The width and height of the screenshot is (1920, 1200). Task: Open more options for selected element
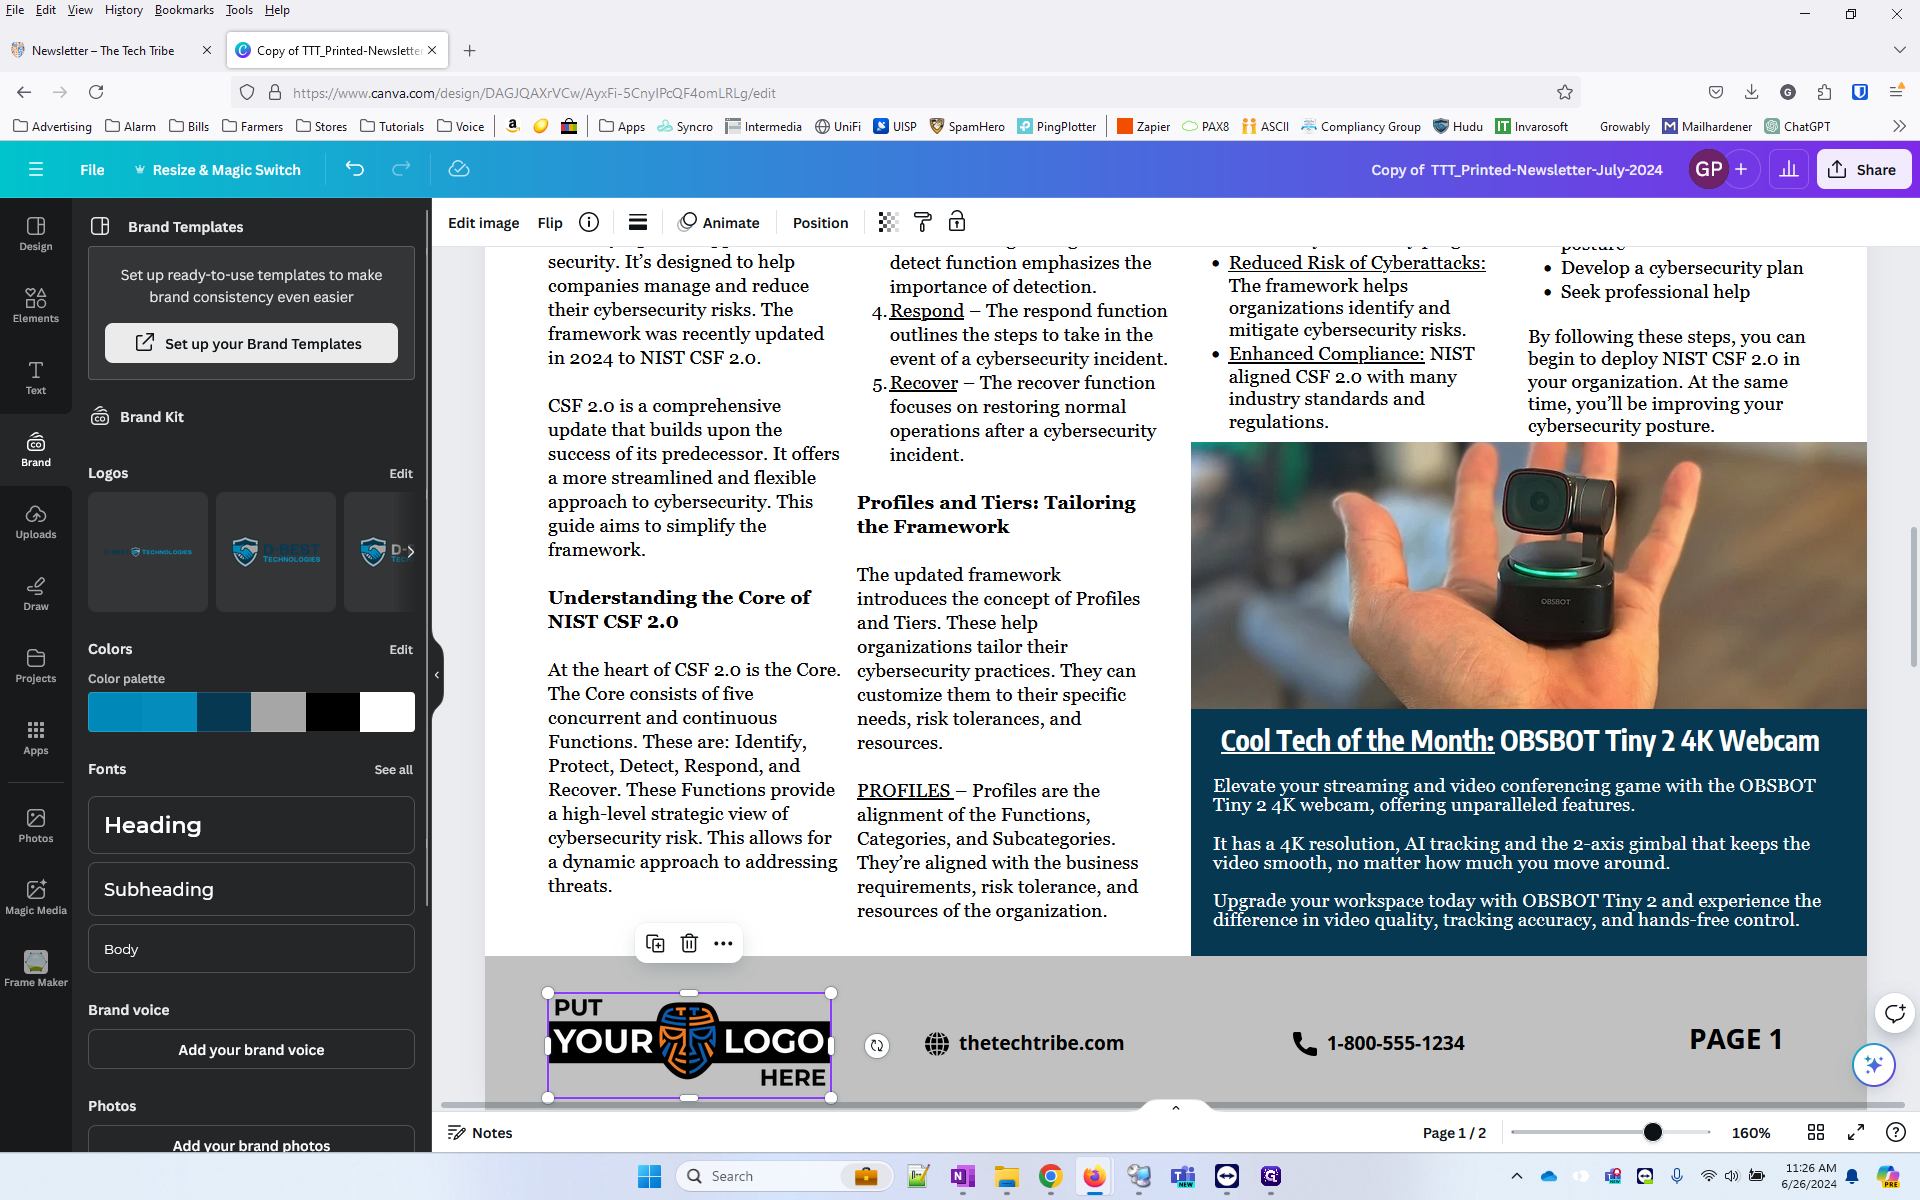coord(723,943)
